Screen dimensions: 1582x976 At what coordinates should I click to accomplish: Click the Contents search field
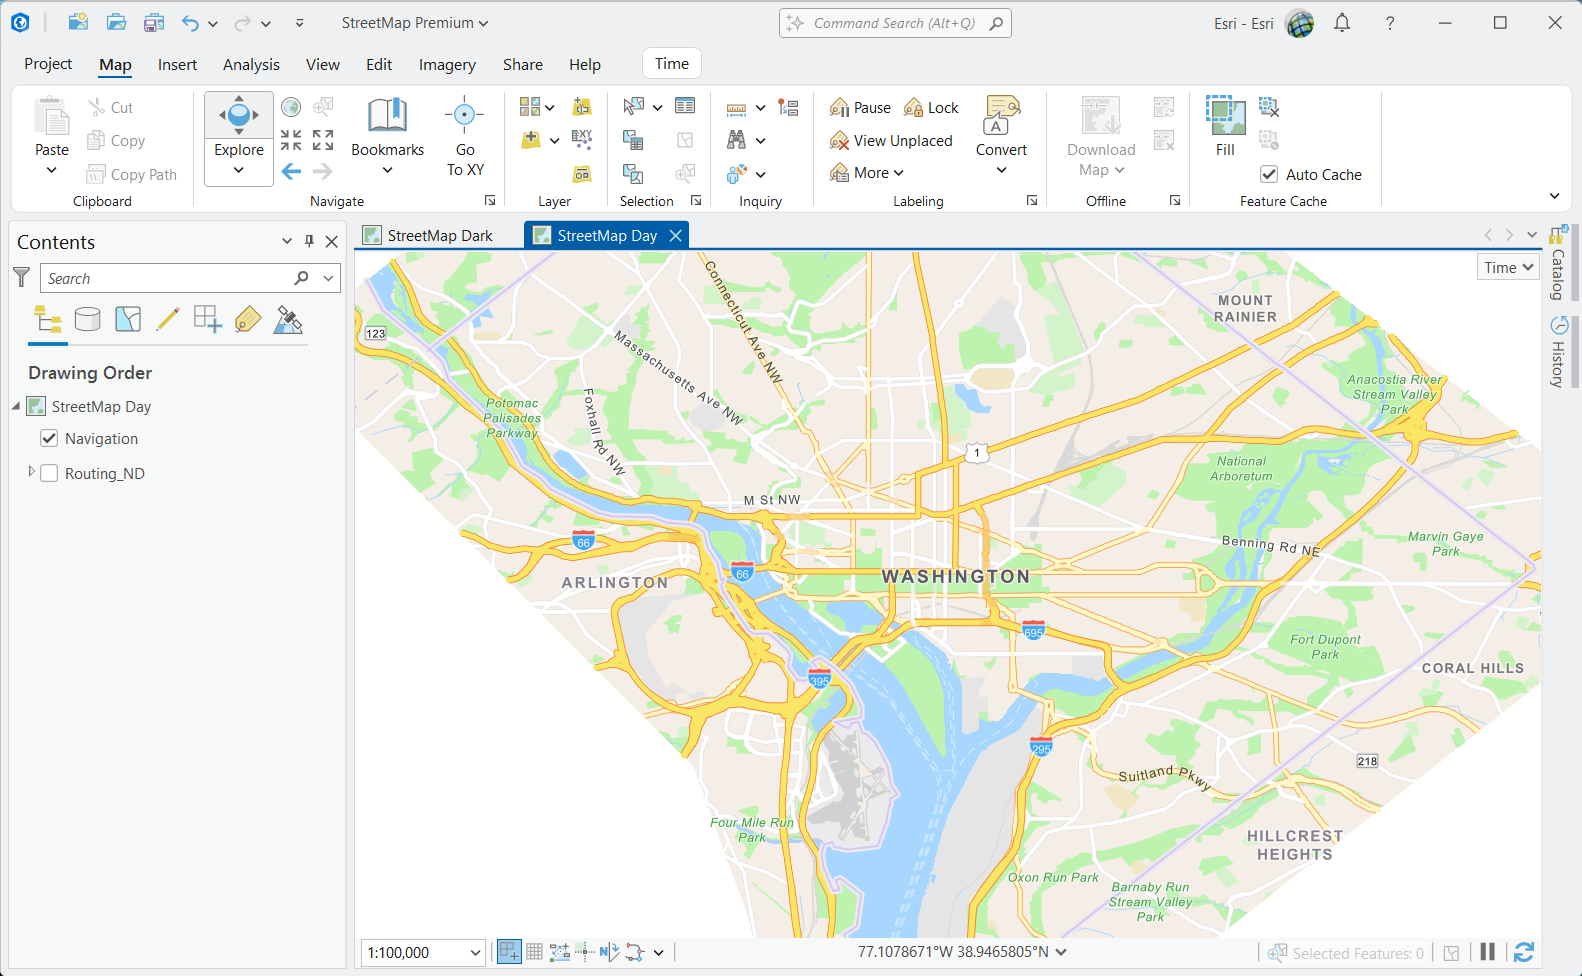click(165, 278)
